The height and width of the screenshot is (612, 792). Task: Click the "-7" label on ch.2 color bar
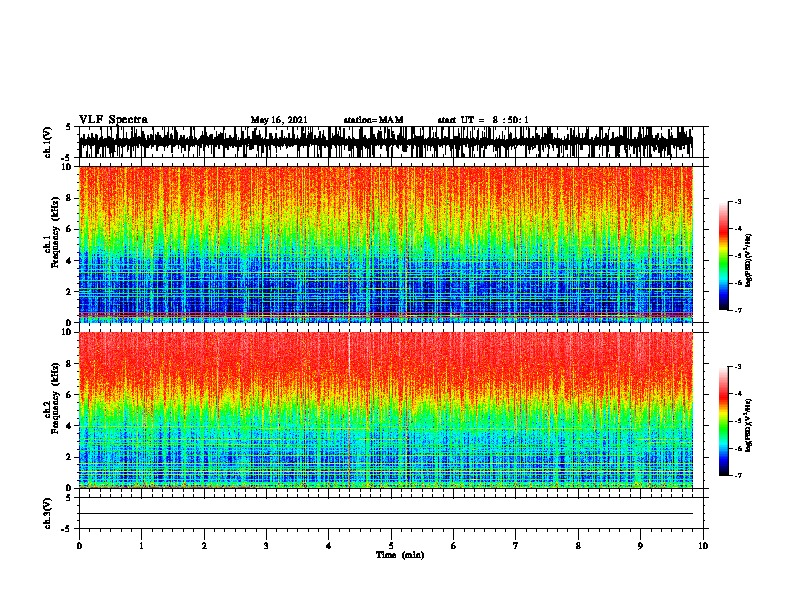737,475
